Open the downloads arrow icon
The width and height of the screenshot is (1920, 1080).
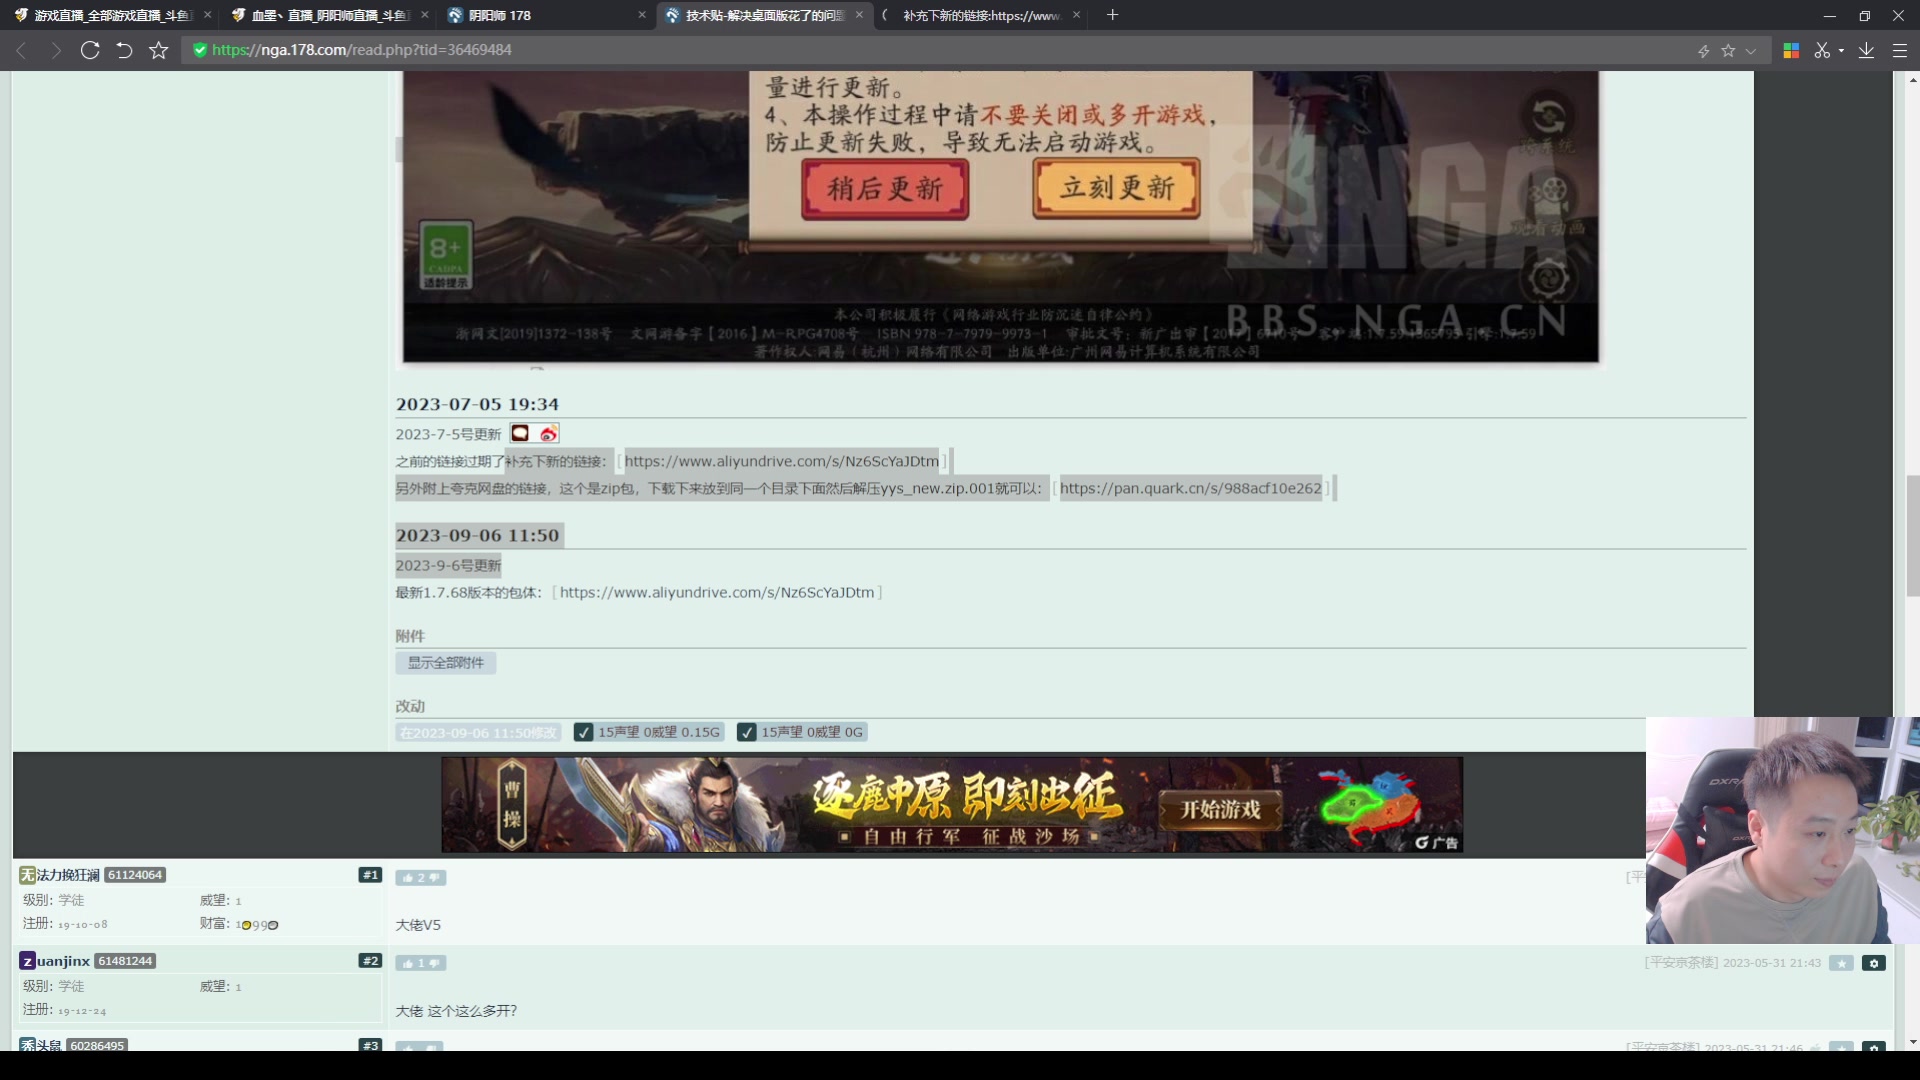[1866, 50]
